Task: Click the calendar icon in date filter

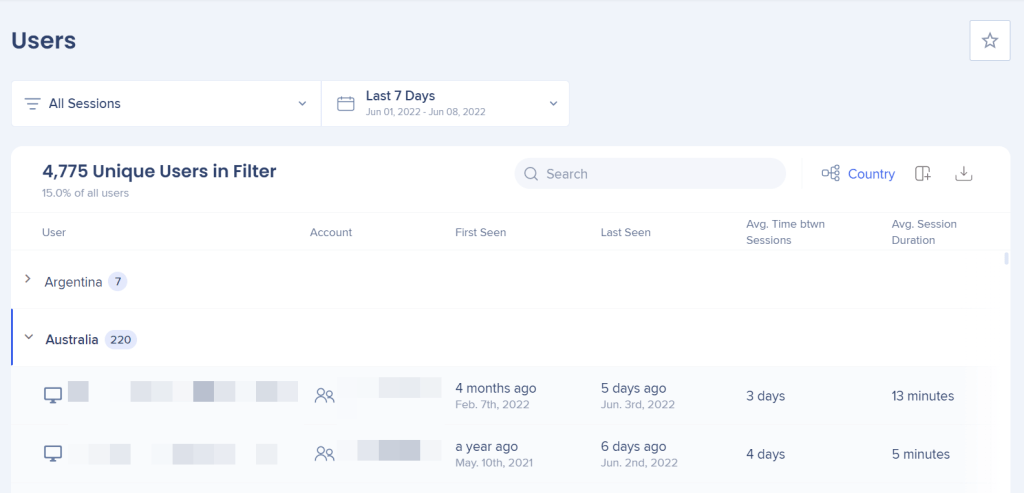Action: click(x=346, y=104)
